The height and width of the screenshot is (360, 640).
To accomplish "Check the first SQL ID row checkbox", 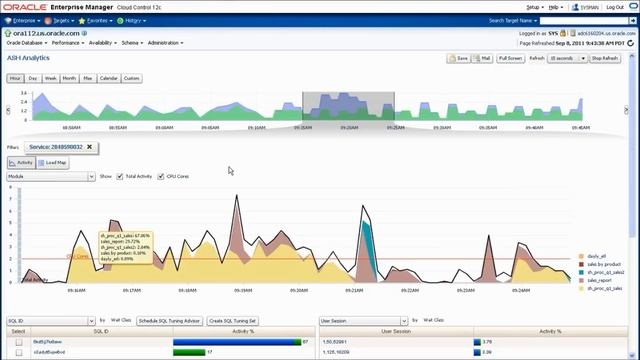I will tap(19, 342).
